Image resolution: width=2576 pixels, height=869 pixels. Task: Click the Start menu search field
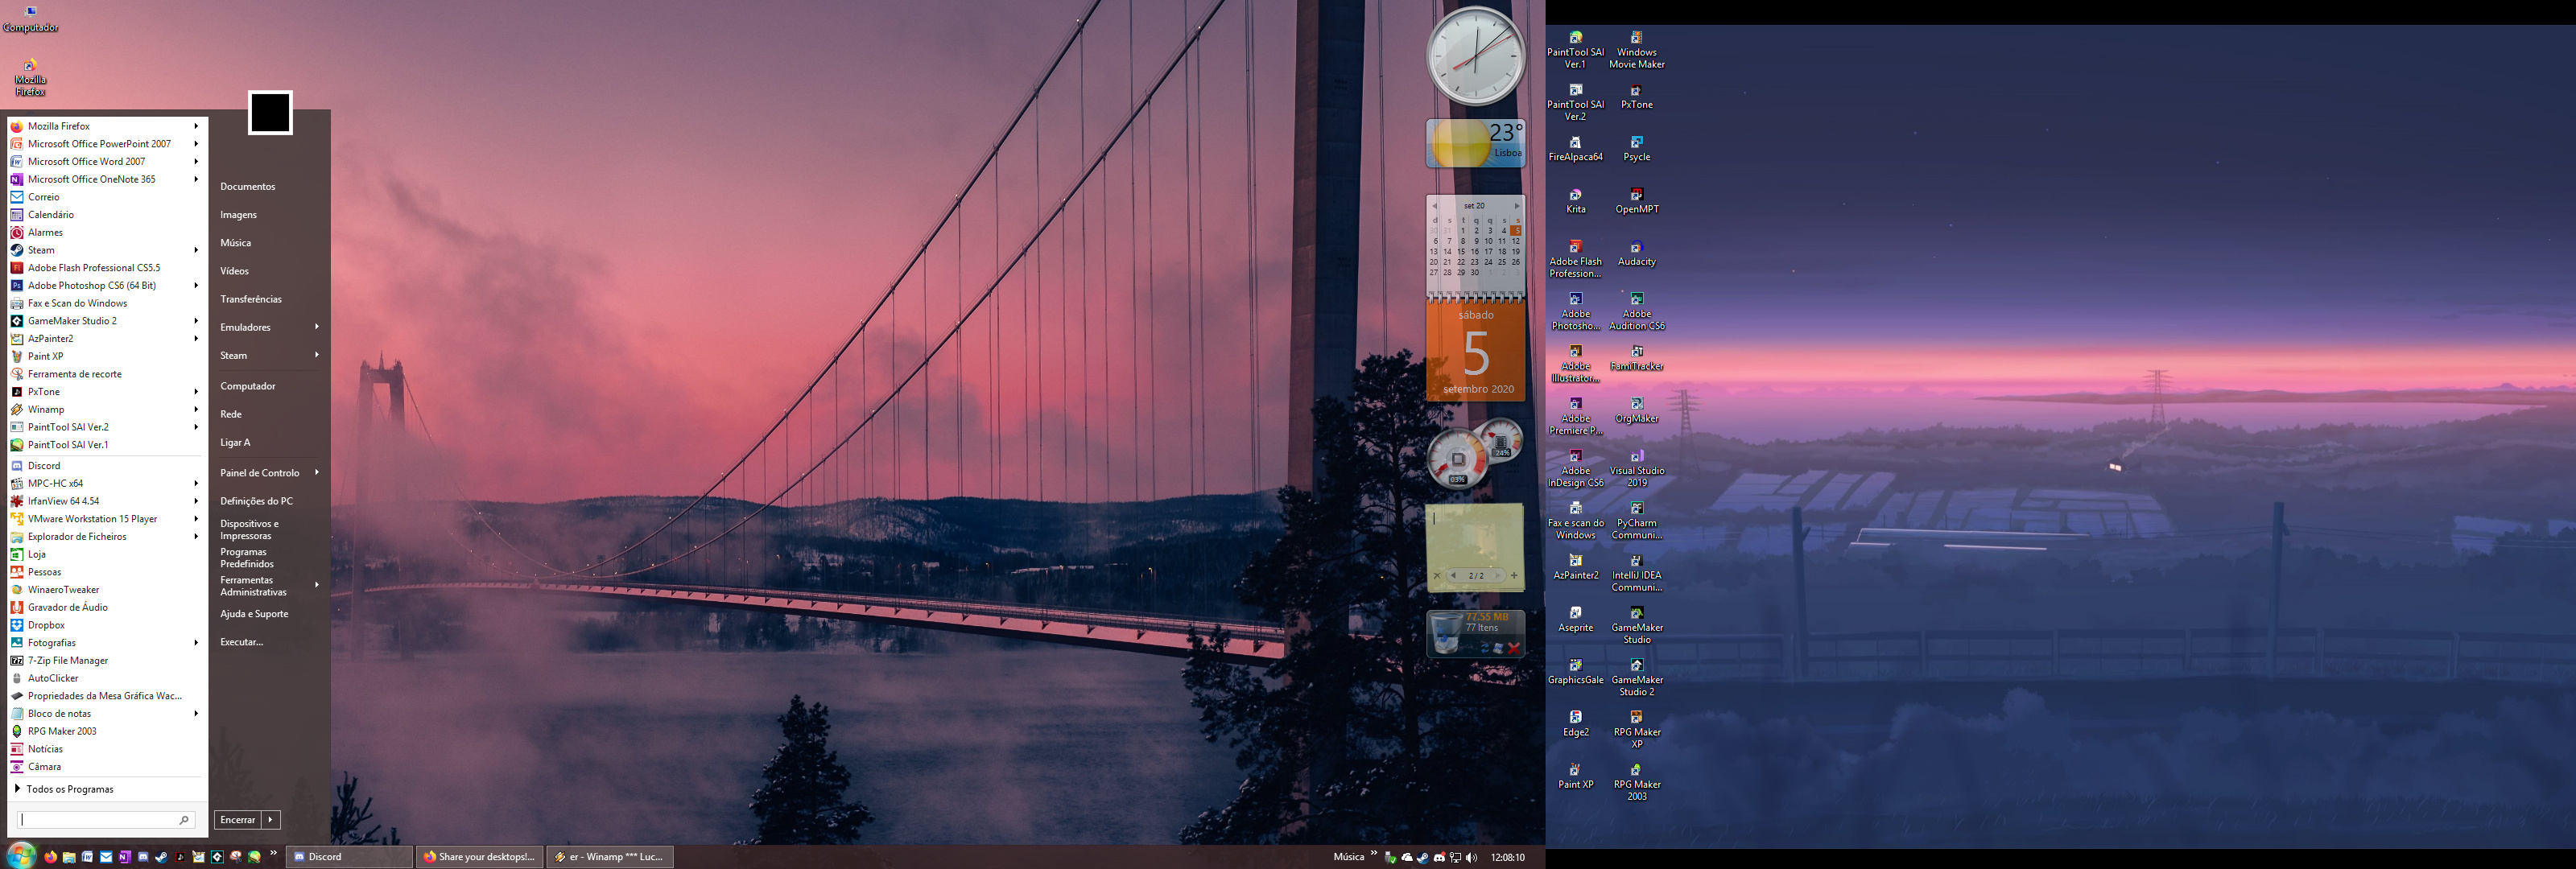99,820
